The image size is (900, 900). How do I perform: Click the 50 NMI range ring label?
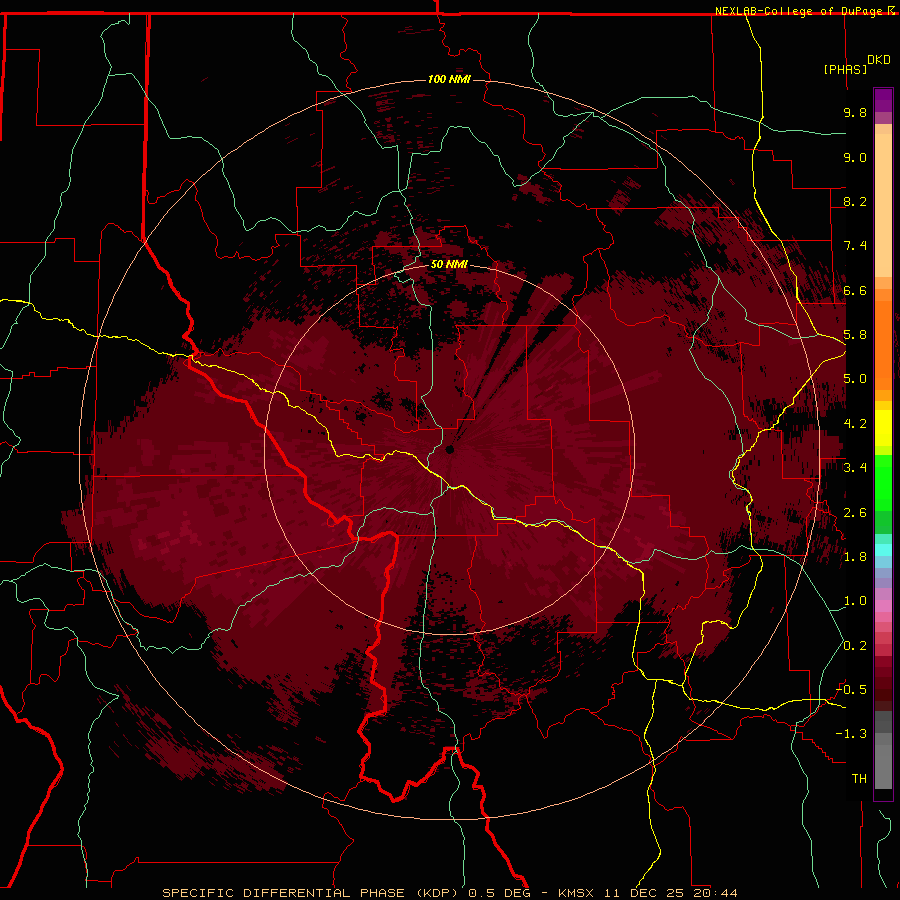pyautogui.click(x=449, y=264)
